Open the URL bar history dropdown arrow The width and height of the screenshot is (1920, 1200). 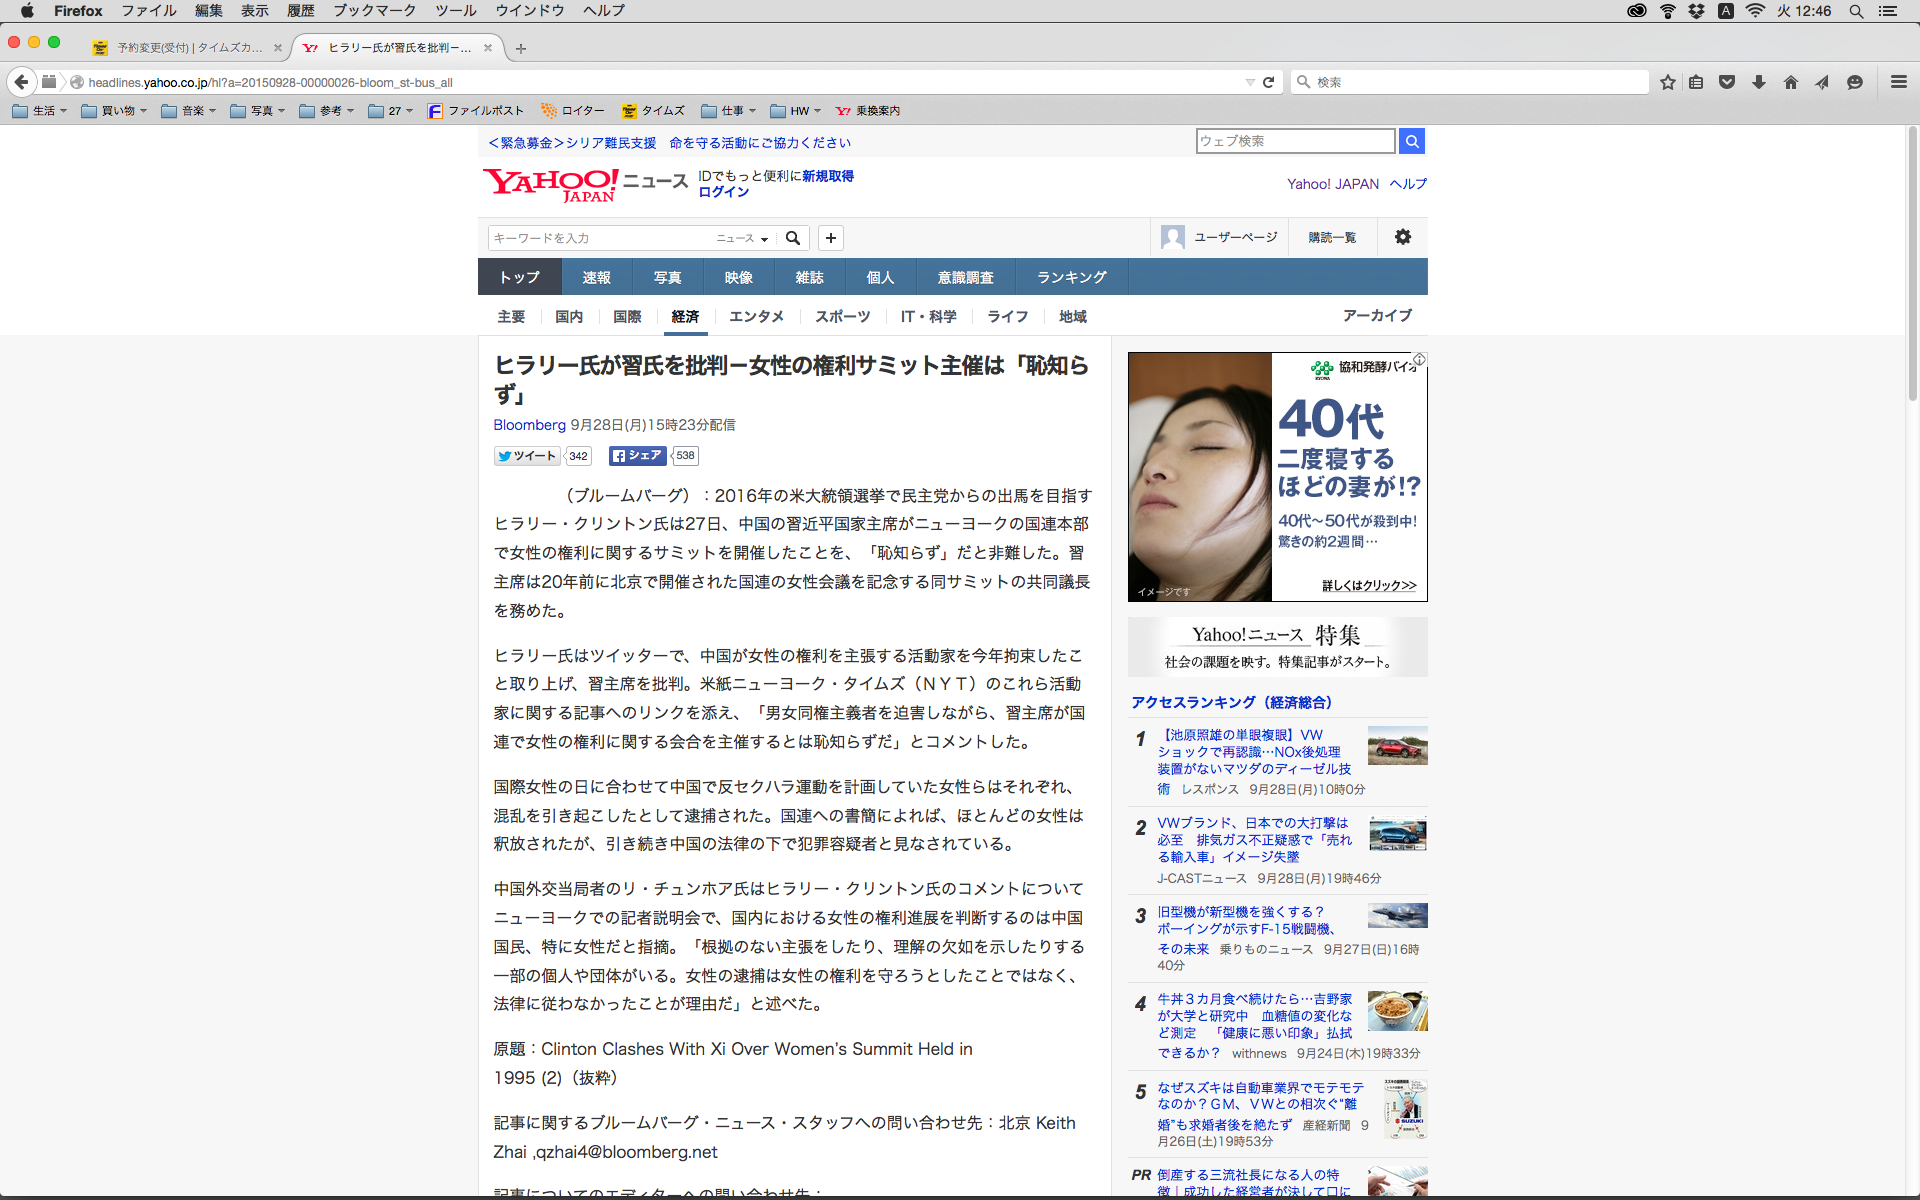tap(1249, 82)
